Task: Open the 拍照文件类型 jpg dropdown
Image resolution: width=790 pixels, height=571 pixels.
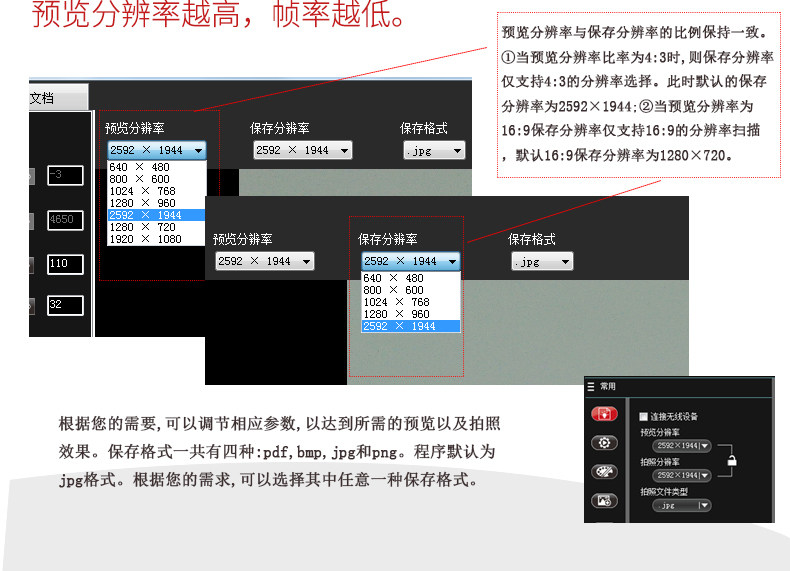Action: tap(681, 505)
